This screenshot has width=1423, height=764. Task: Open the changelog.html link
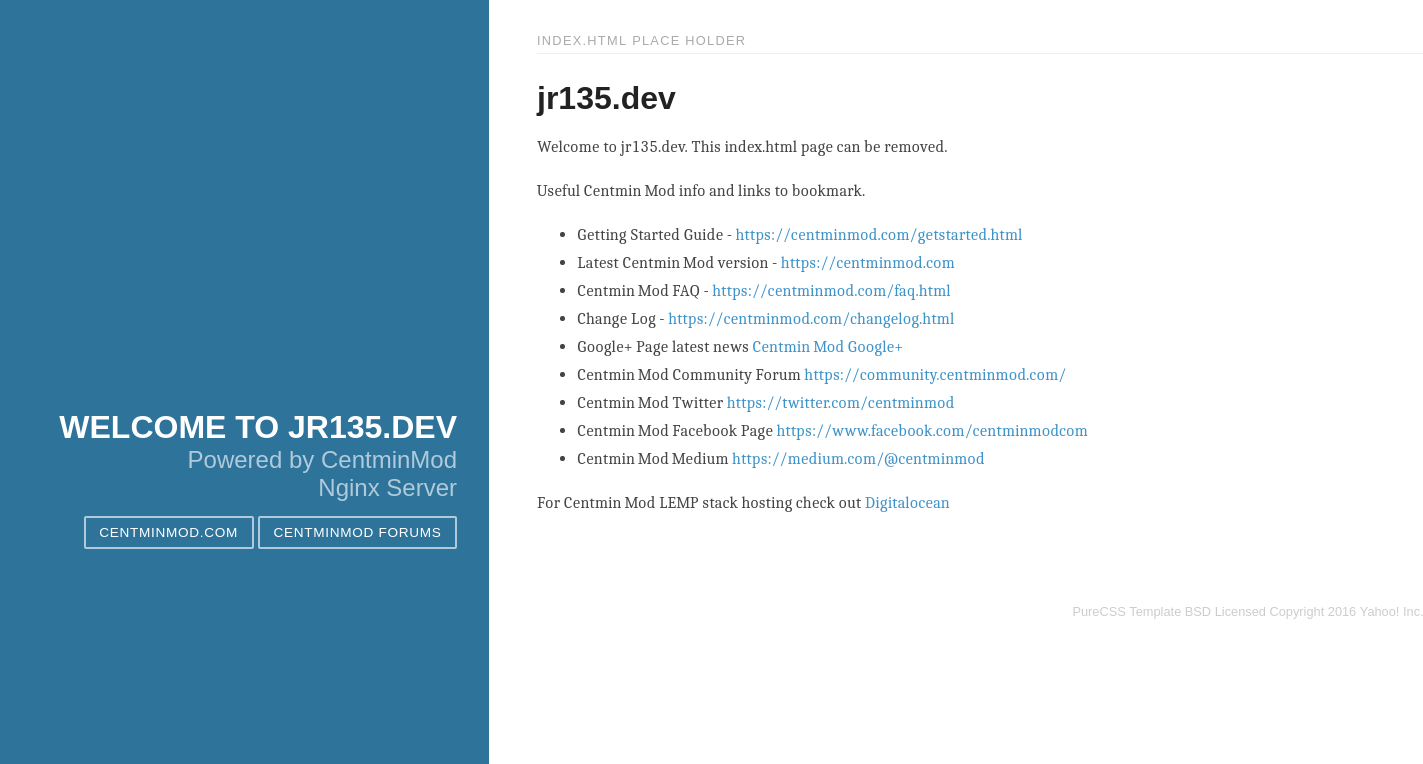click(811, 319)
